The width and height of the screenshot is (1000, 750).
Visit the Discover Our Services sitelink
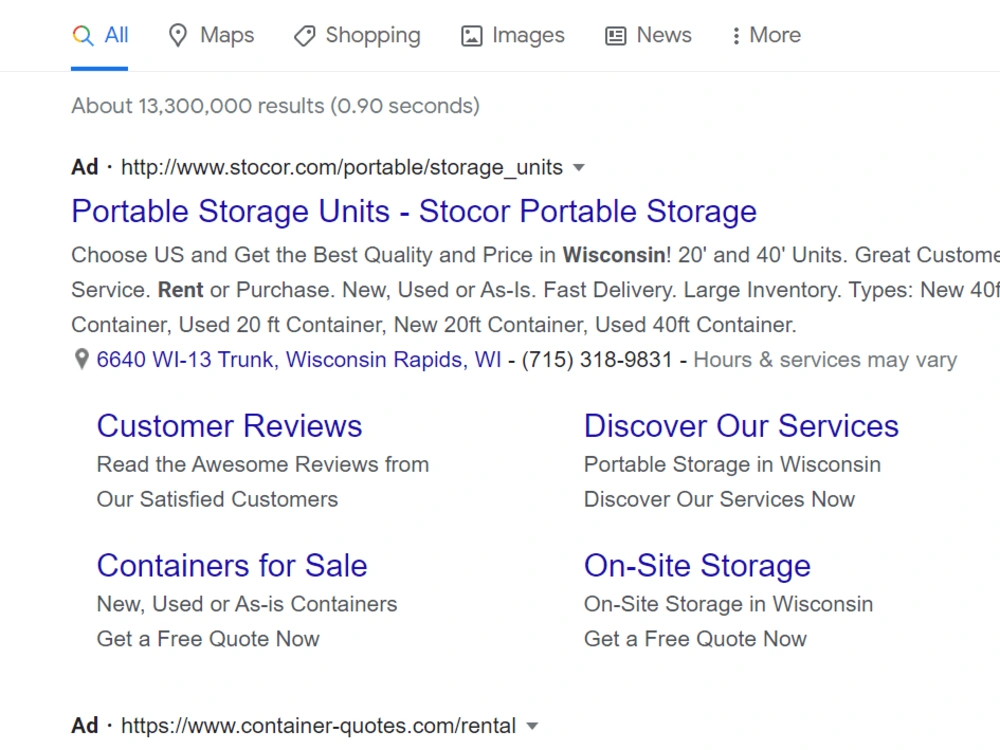[x=741, y=426]
